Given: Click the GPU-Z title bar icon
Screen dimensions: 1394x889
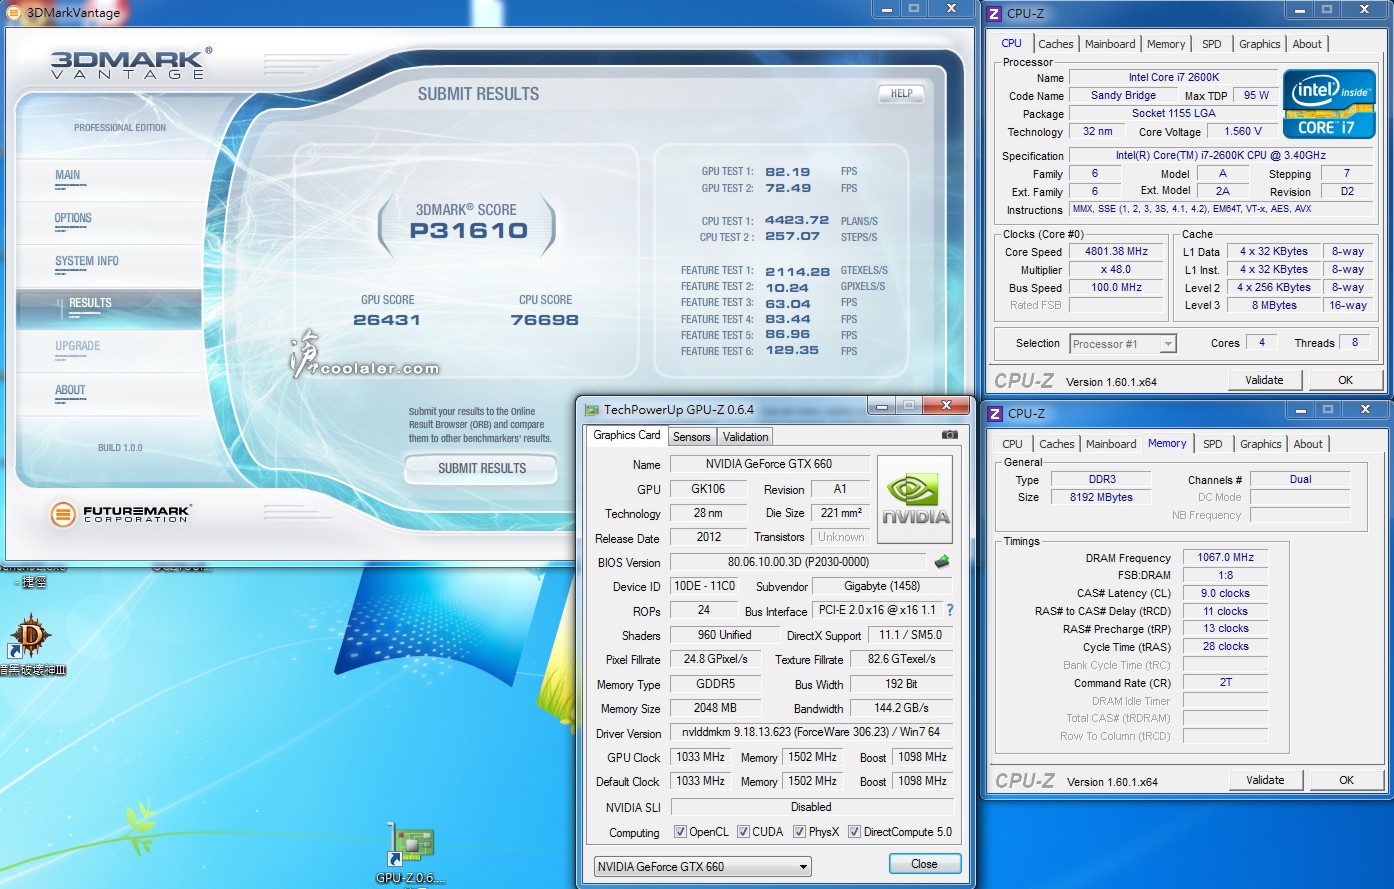Looking at the screenshot, I should point(591,410).
